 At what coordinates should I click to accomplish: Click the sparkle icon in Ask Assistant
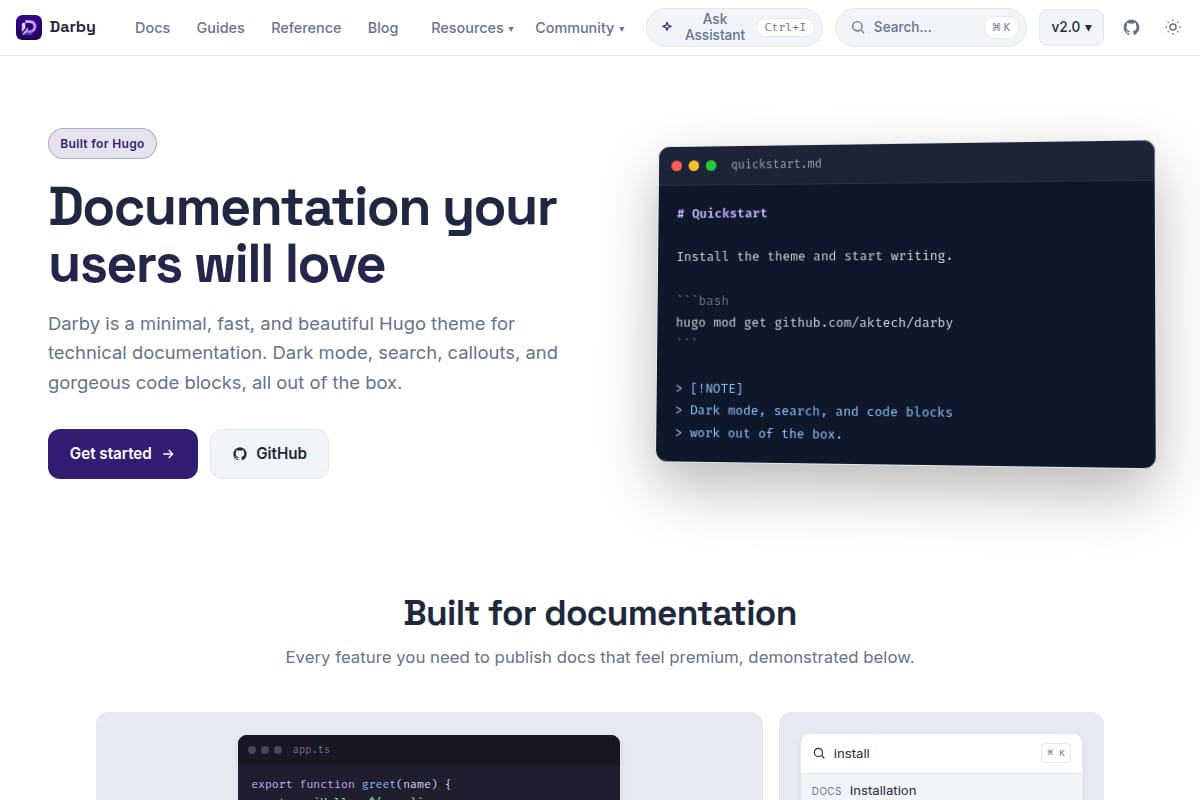tap(667, 27)
